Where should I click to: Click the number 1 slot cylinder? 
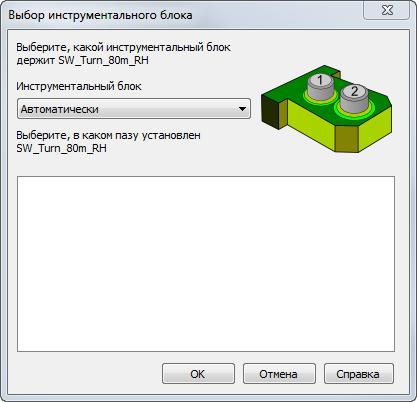[x=320, y=86]
